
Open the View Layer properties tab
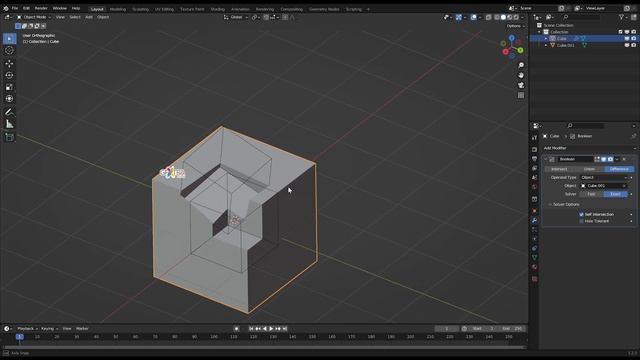pyautogui.click(x=535, y=168)
